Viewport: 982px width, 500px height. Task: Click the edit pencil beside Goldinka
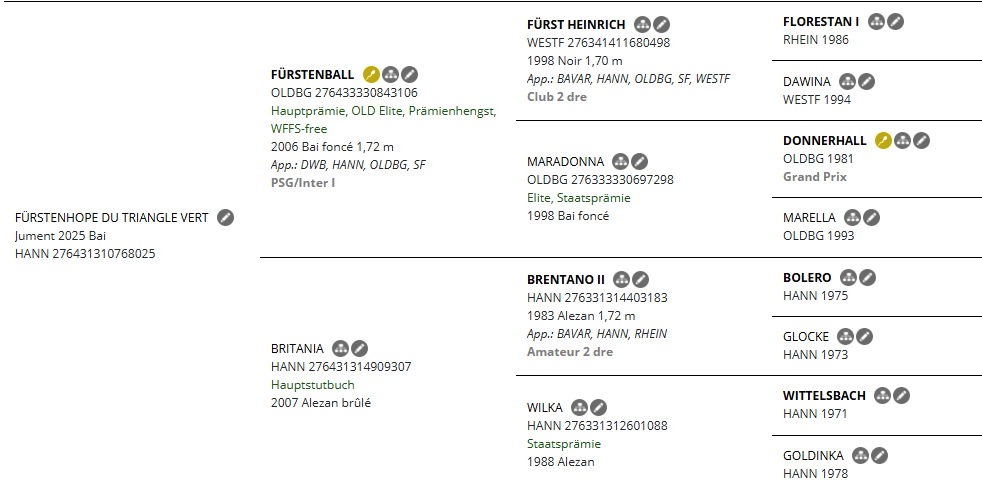879,455
